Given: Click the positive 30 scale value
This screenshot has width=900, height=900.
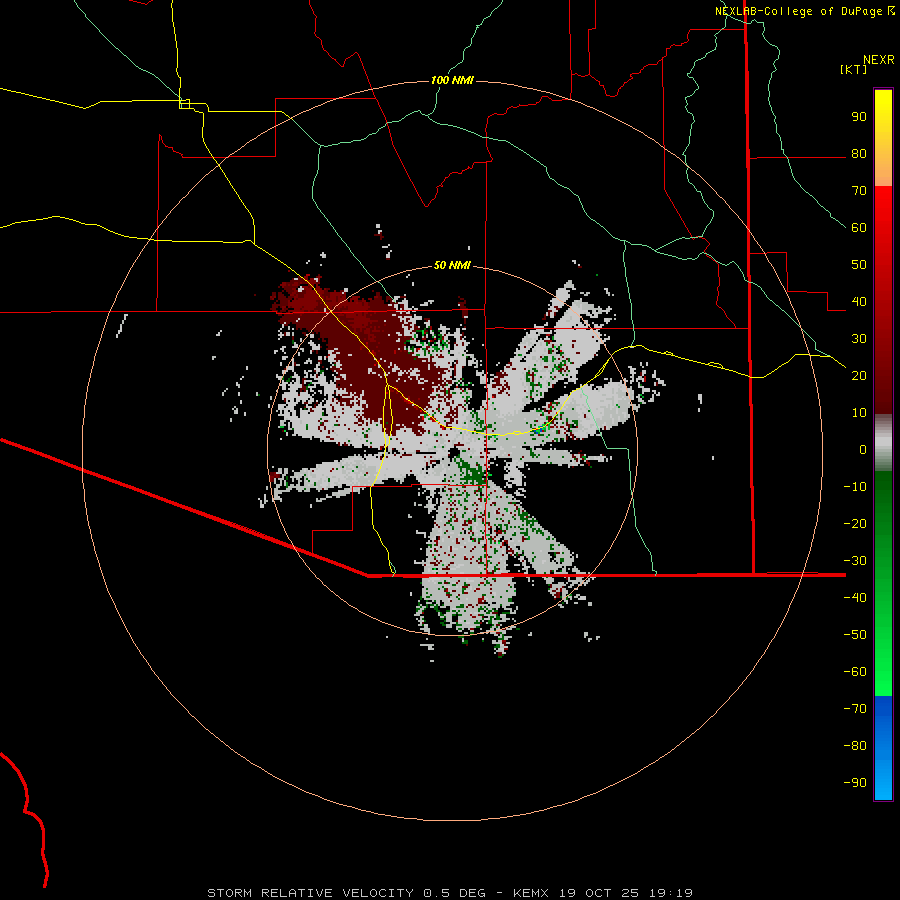Looking at the screenshot, I should pos(859,339).
